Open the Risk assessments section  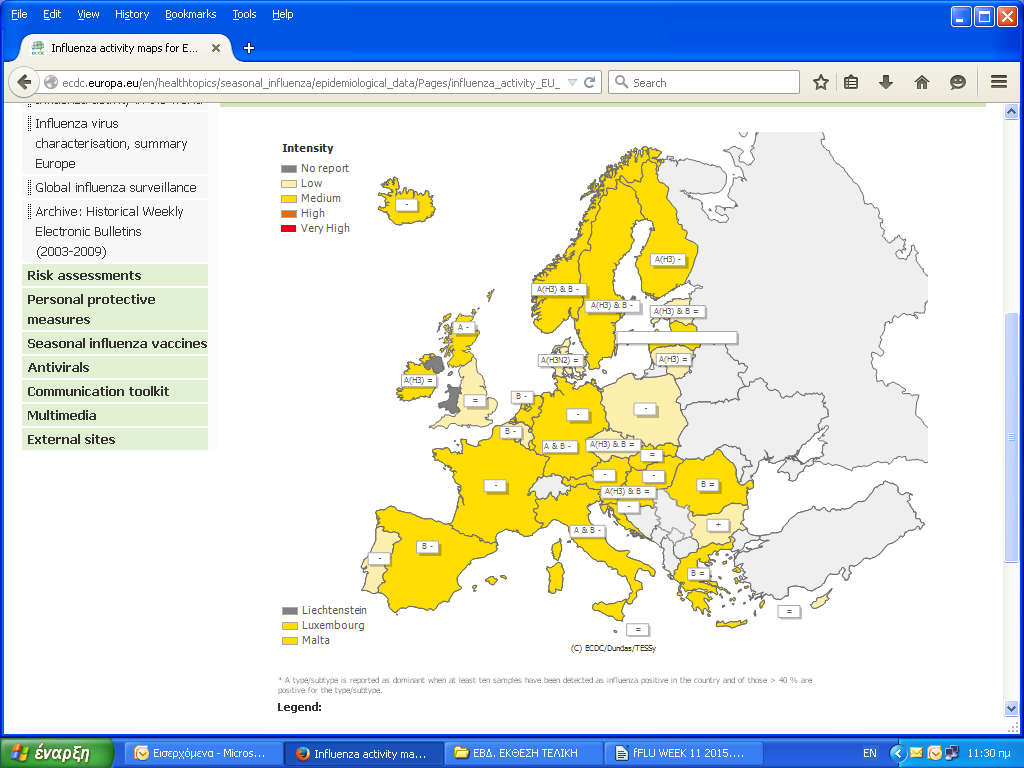pyautogui.click(x=115, y=275)
